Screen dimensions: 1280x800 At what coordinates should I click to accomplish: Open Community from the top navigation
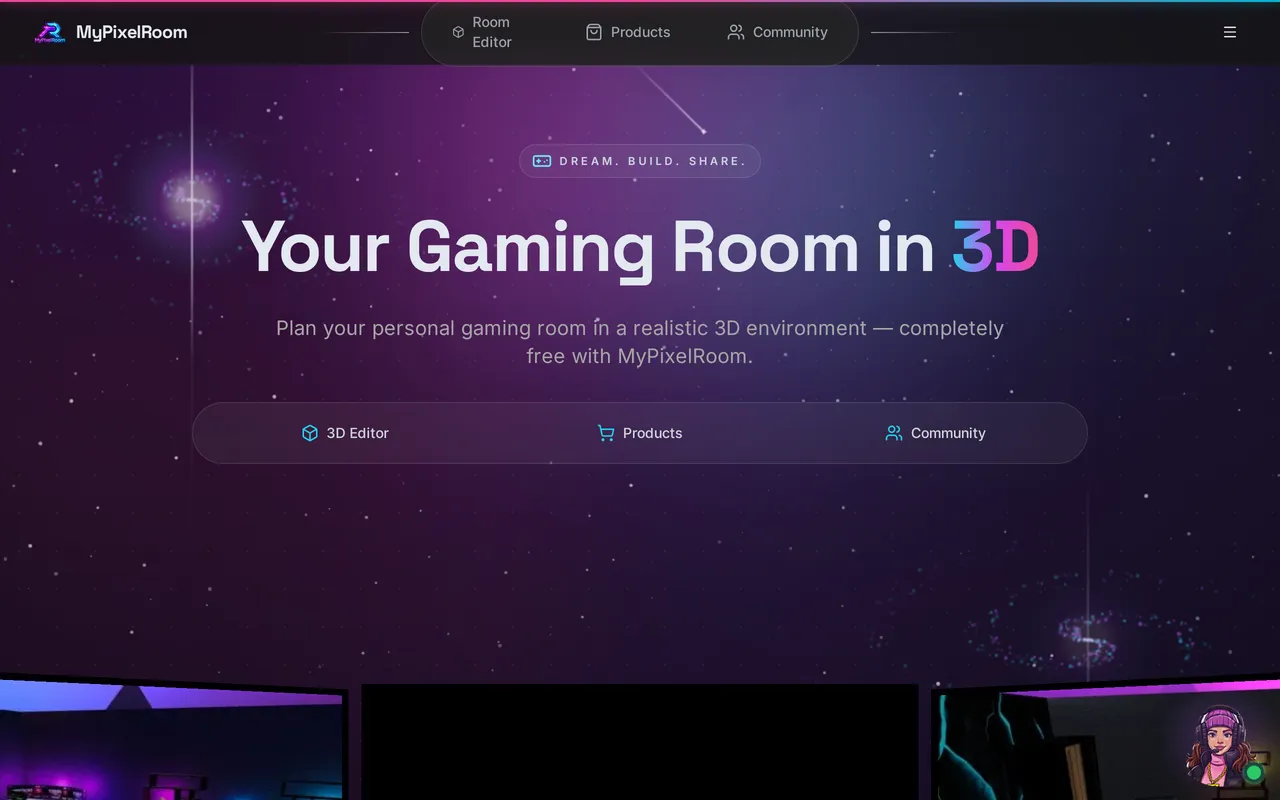tap(777, 32)
